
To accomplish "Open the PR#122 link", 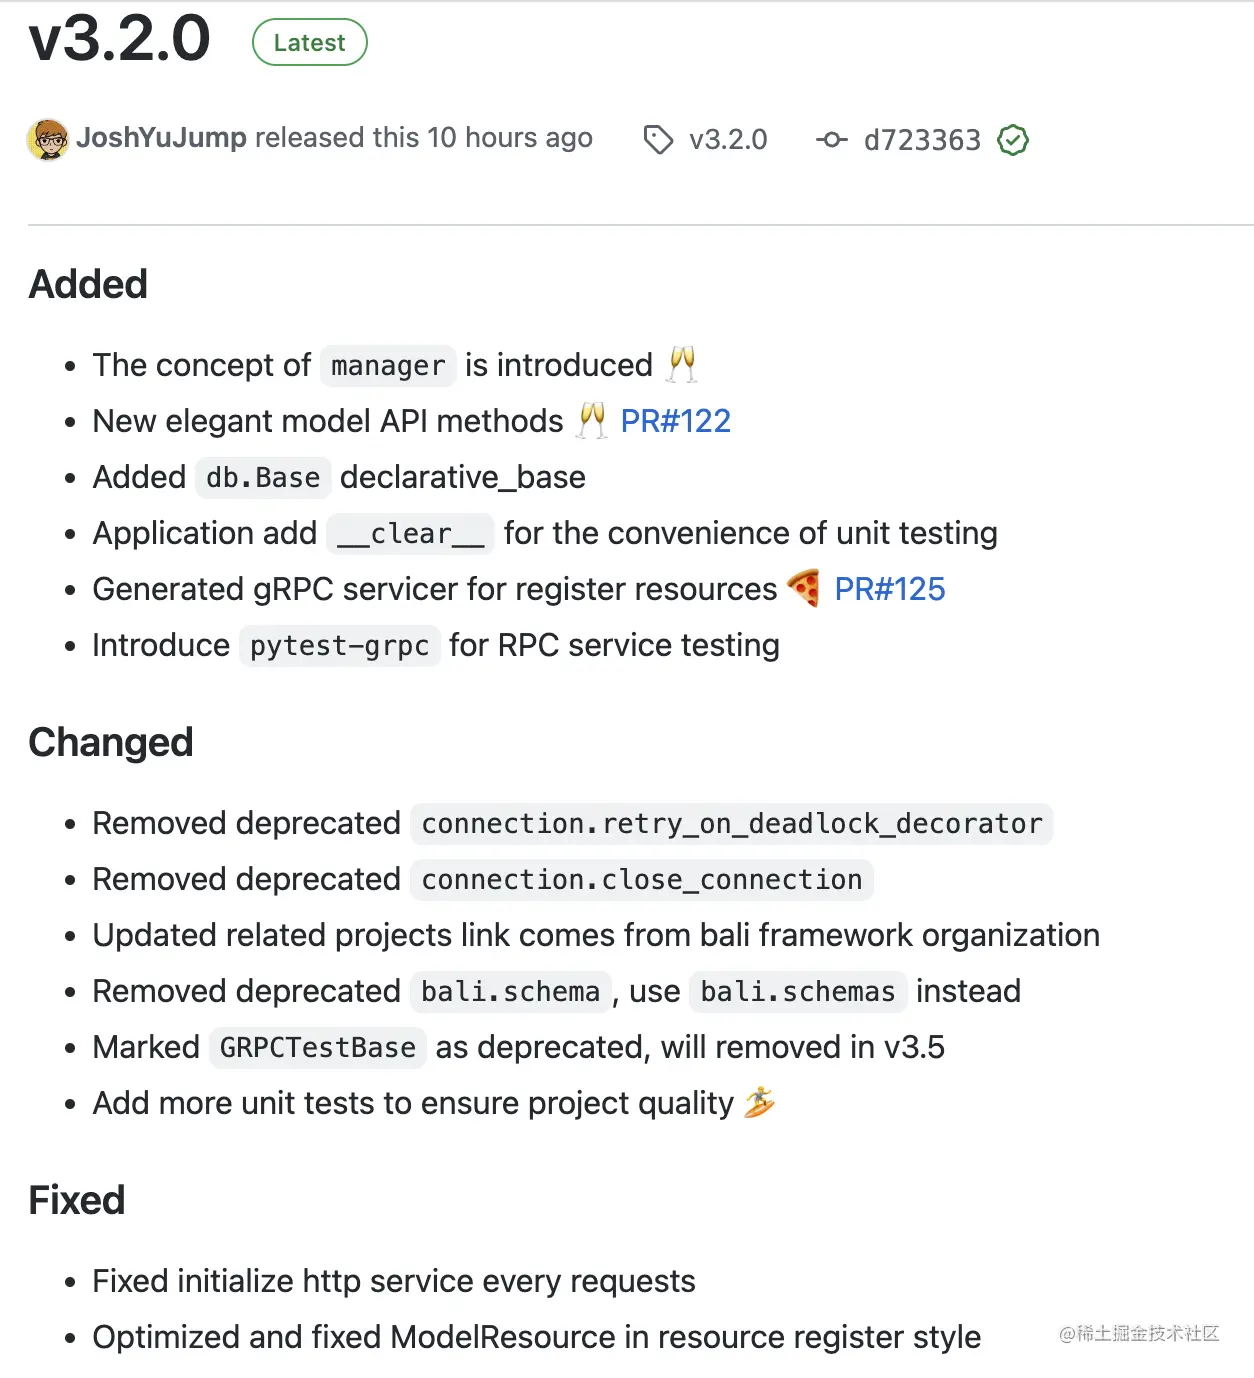I will pyautogui.click(x=676, y=421).
